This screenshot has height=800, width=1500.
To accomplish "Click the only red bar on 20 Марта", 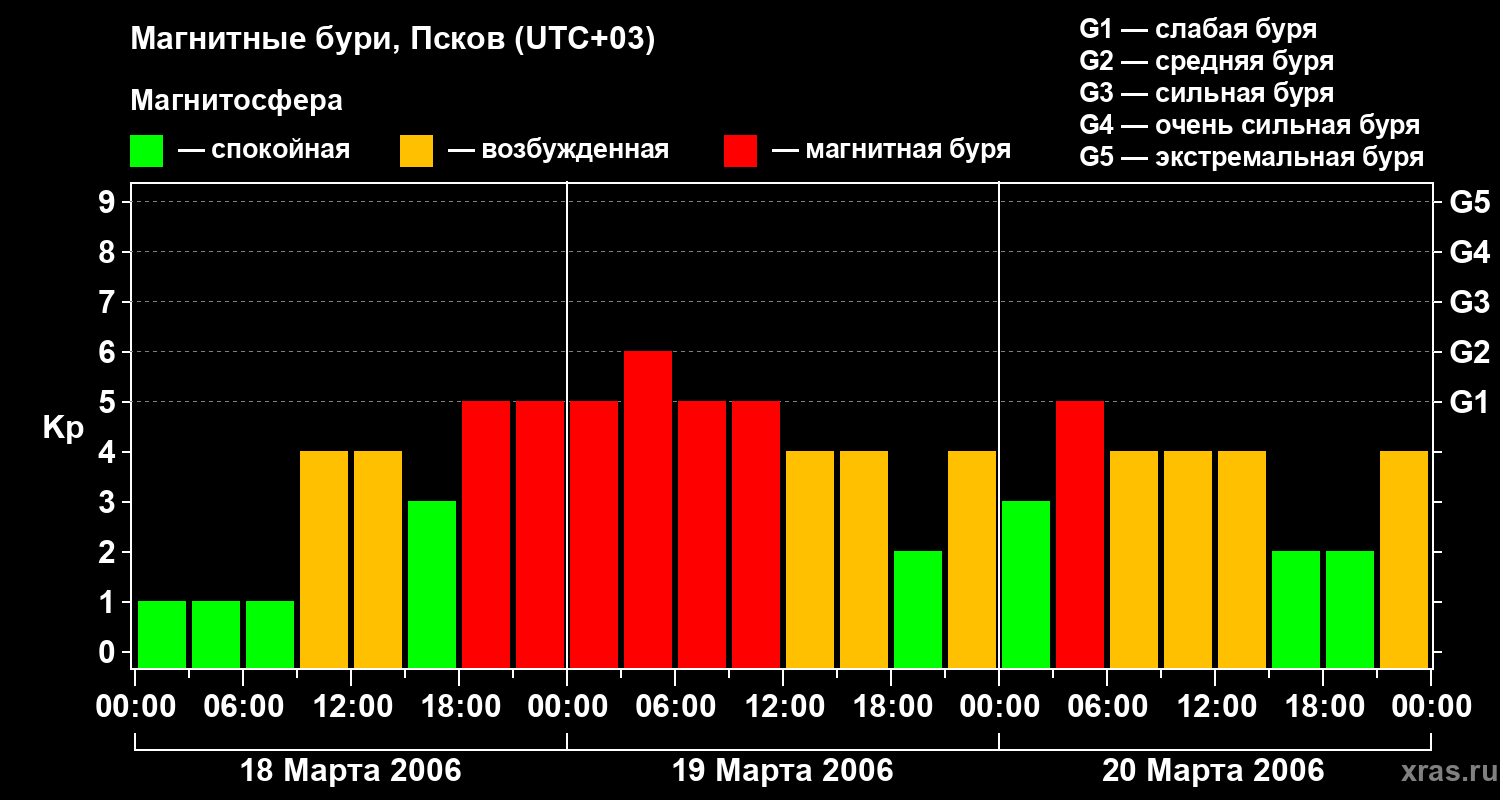I will [x=1080, y=534].
